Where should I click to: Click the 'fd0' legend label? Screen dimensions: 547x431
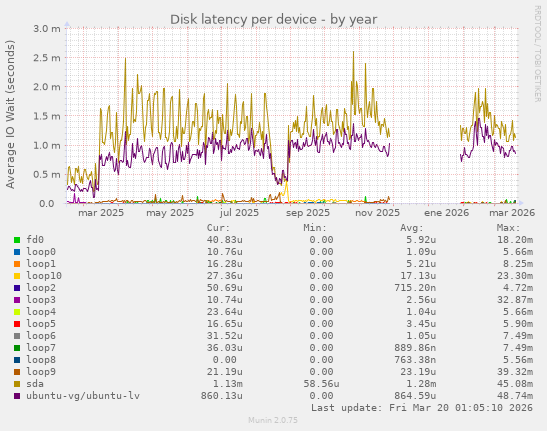[35, 240]
